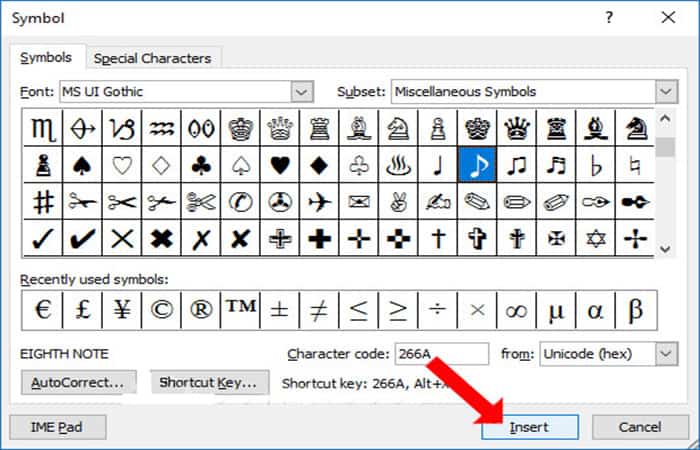Screen dimensions: 700x450
Task: Select the envelope symbol
Action: 358,201
